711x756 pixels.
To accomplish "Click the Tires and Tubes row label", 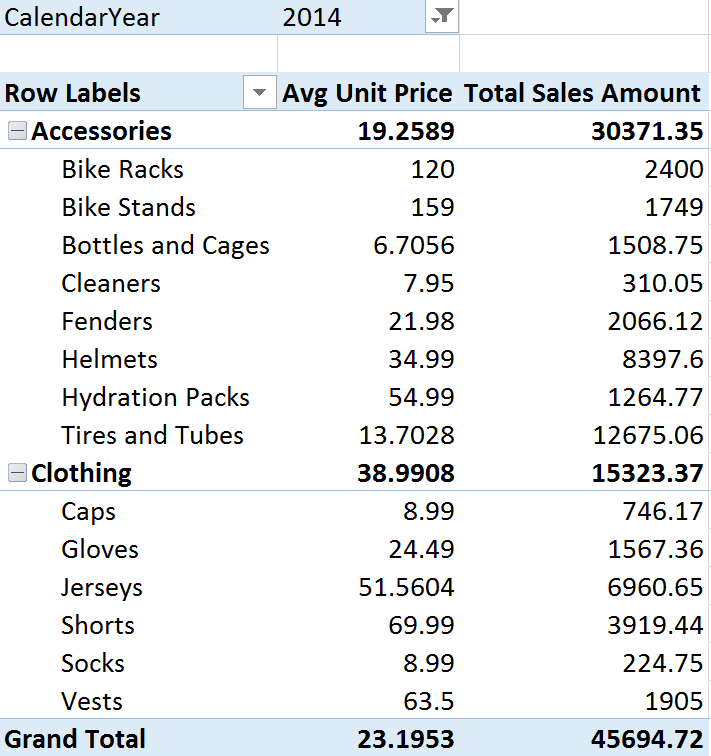I will (x=152, y=436).
